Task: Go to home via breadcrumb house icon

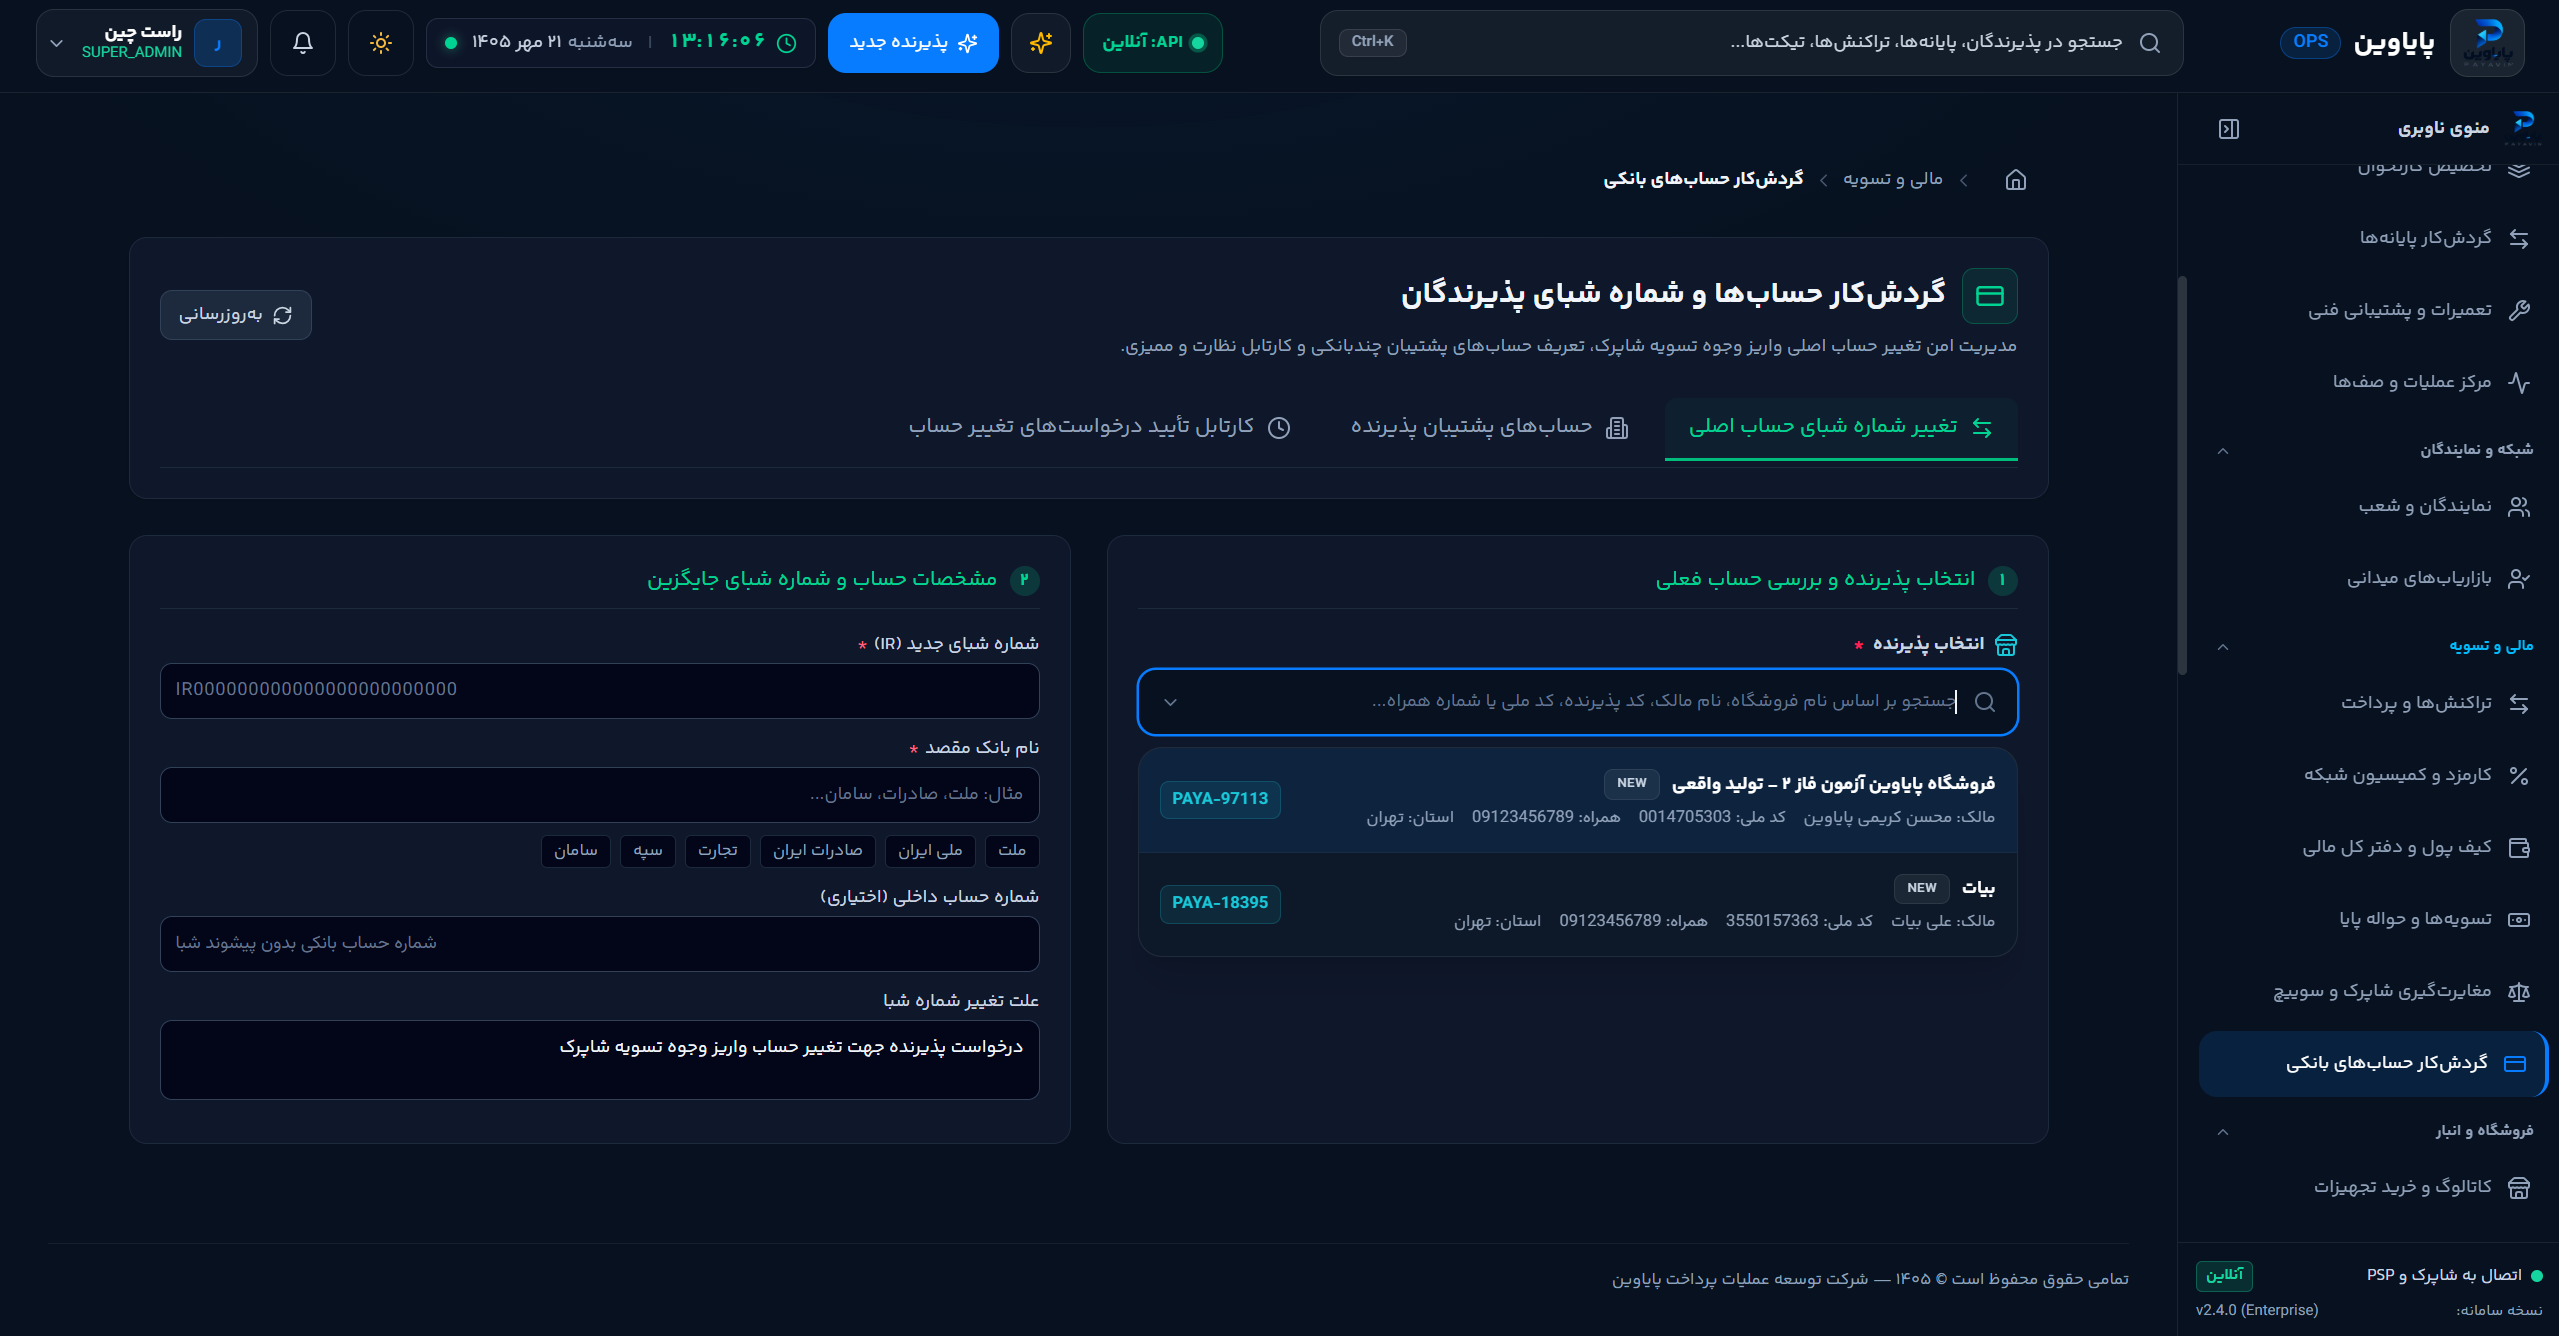Action: point(2016,180)
